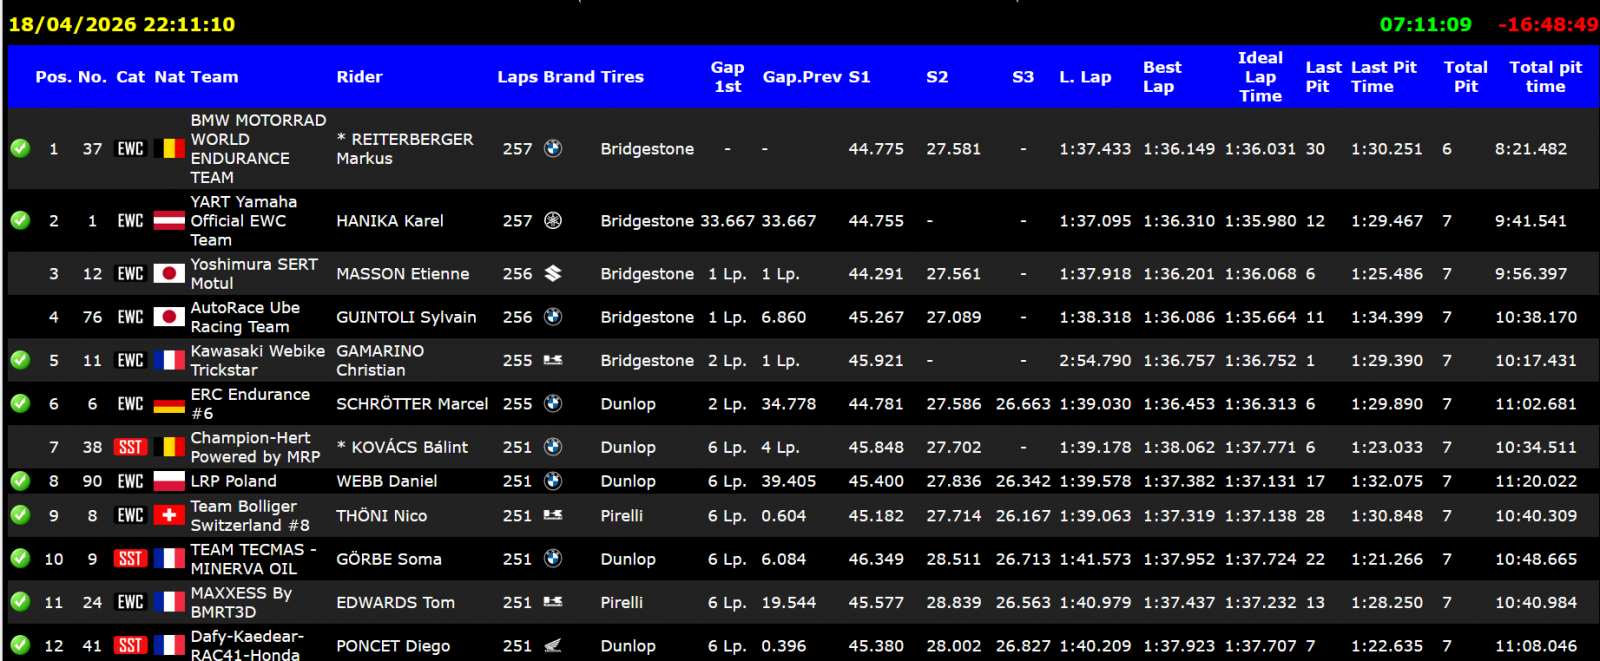Click the Yamaha brand logo for Hanika Karel
Screen dimensions: 1600x661
pos(552,221)
